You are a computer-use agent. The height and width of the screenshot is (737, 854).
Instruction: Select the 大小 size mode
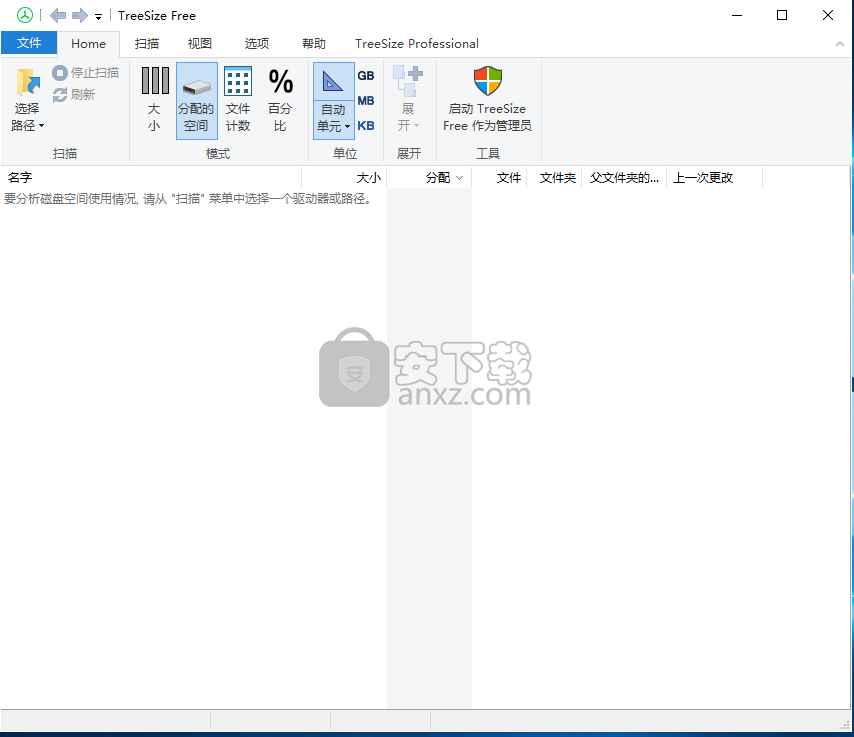[x=155, y=100]
